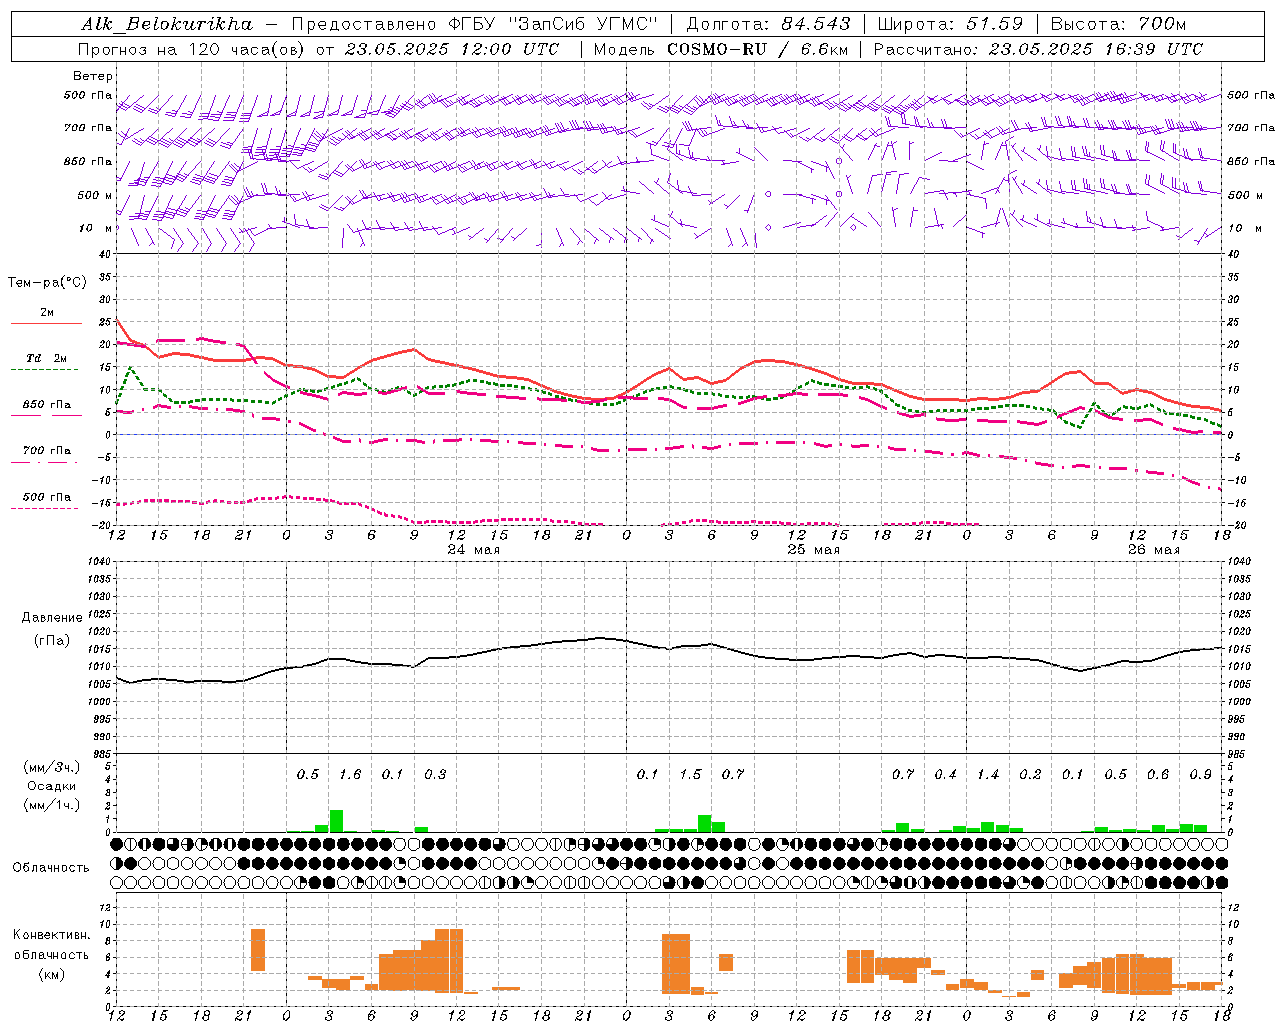1280x1024 pixels.
Task: Click the 'Широта: 51.59' latitude value
Action: [951, 24]
